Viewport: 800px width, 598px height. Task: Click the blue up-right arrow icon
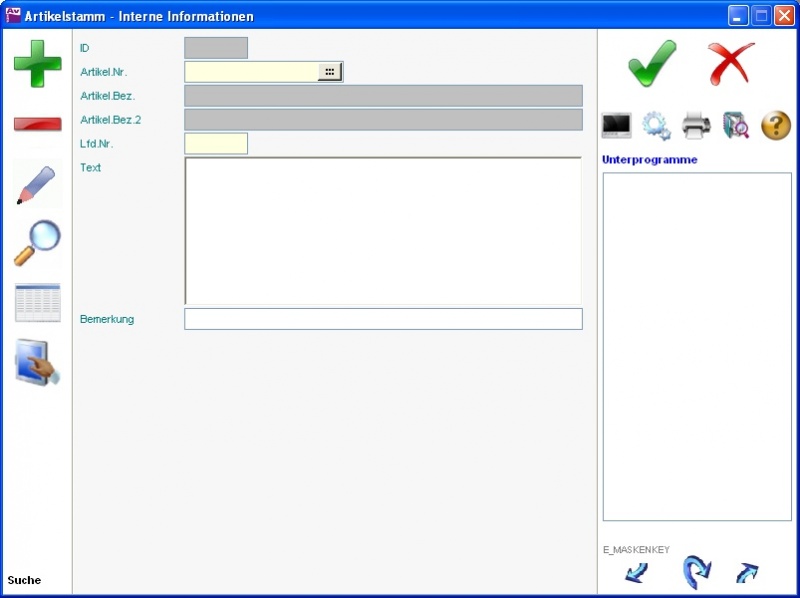click(x=747, y=573)
